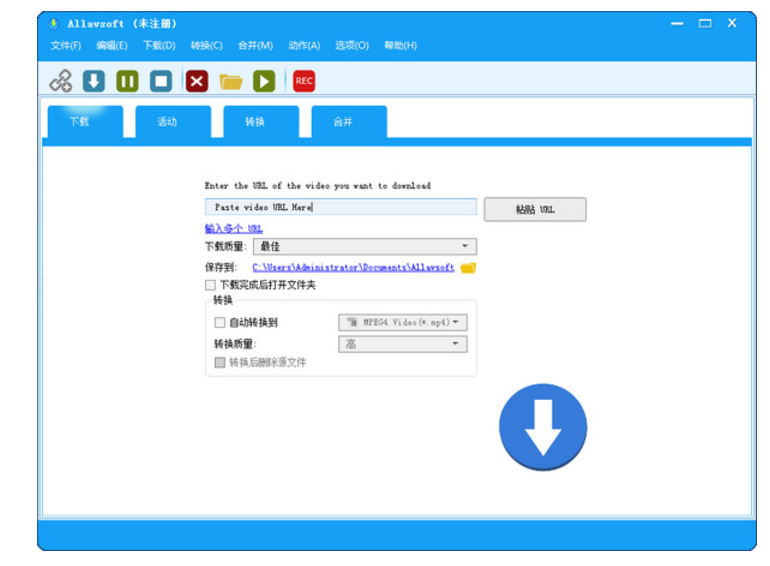The image size is (770, 566).
Task: Click the large blue download button
Action: tap(543, 427)
